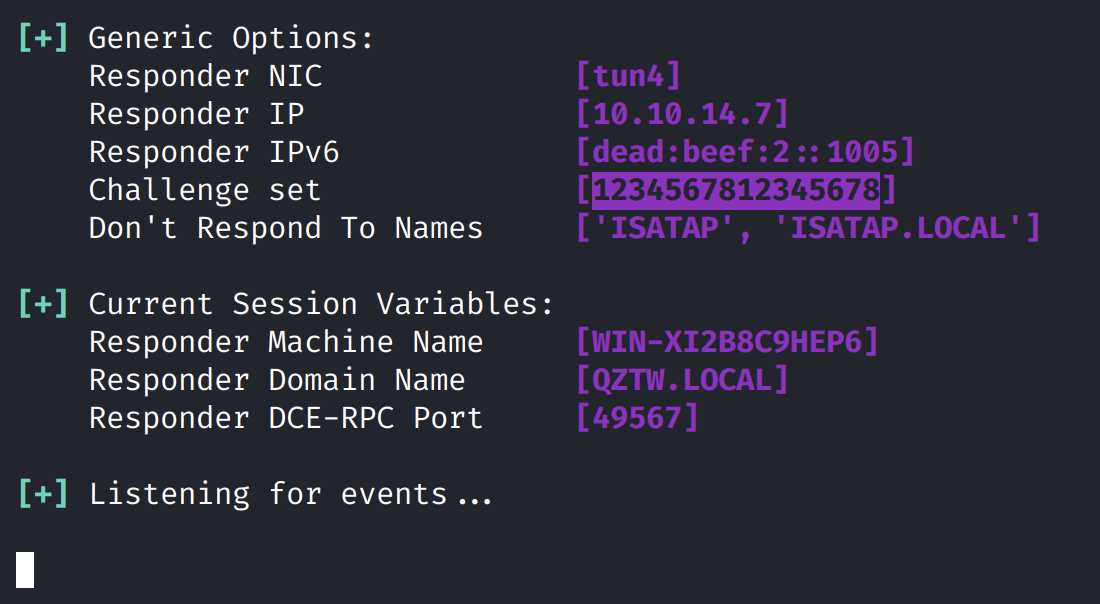Place cursor at the terminal prompt block
The image size is (1100, 604).
(25, 569)
